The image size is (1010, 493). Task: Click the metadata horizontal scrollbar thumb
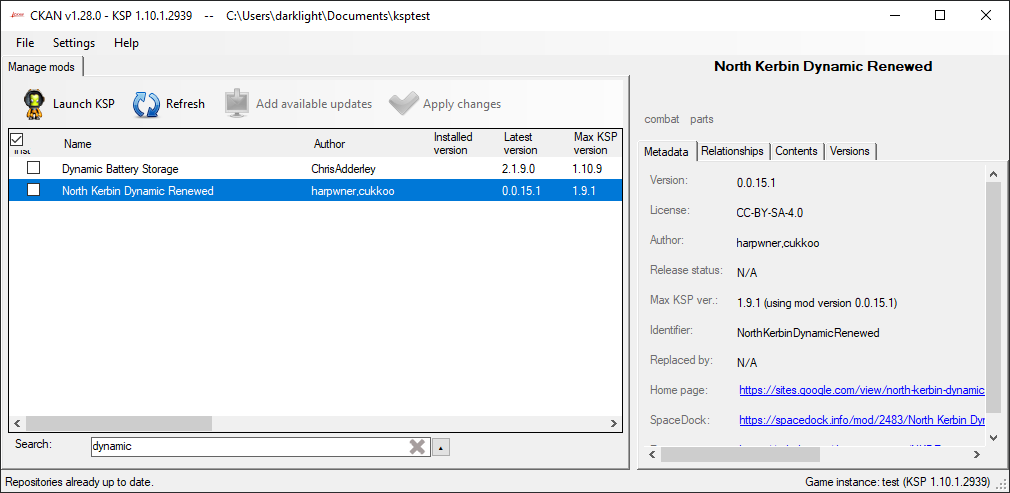click(x=740, y=454)
